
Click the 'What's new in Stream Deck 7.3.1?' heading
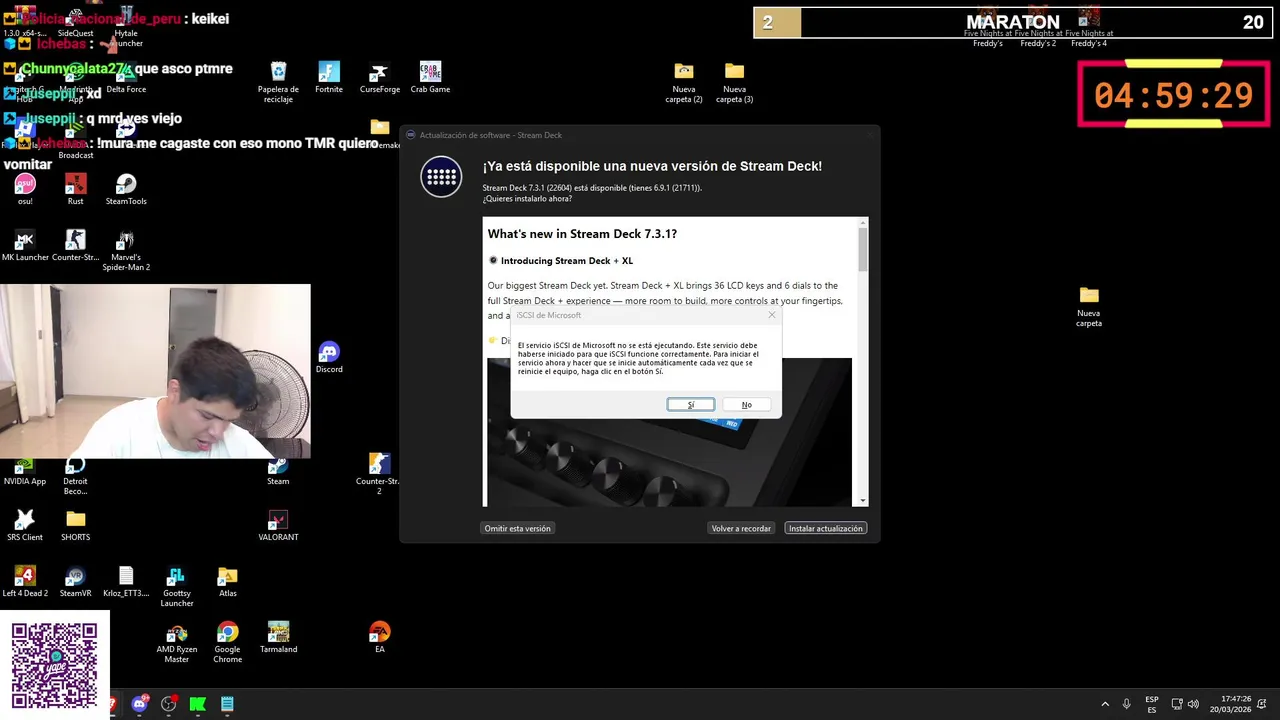582,234
